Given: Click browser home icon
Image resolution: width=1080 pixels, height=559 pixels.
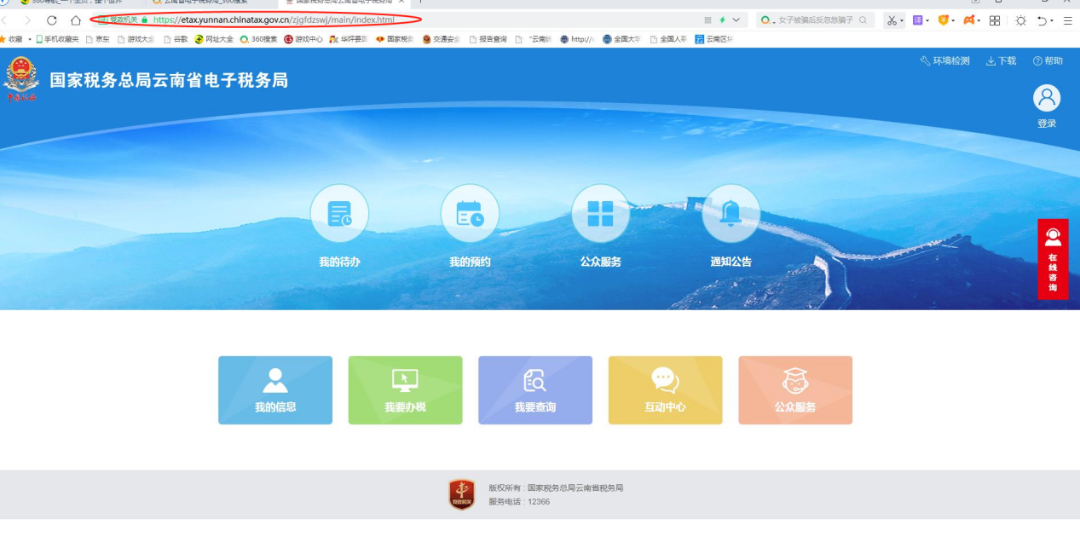Looking at the screenshot, I should coord(76,21).
